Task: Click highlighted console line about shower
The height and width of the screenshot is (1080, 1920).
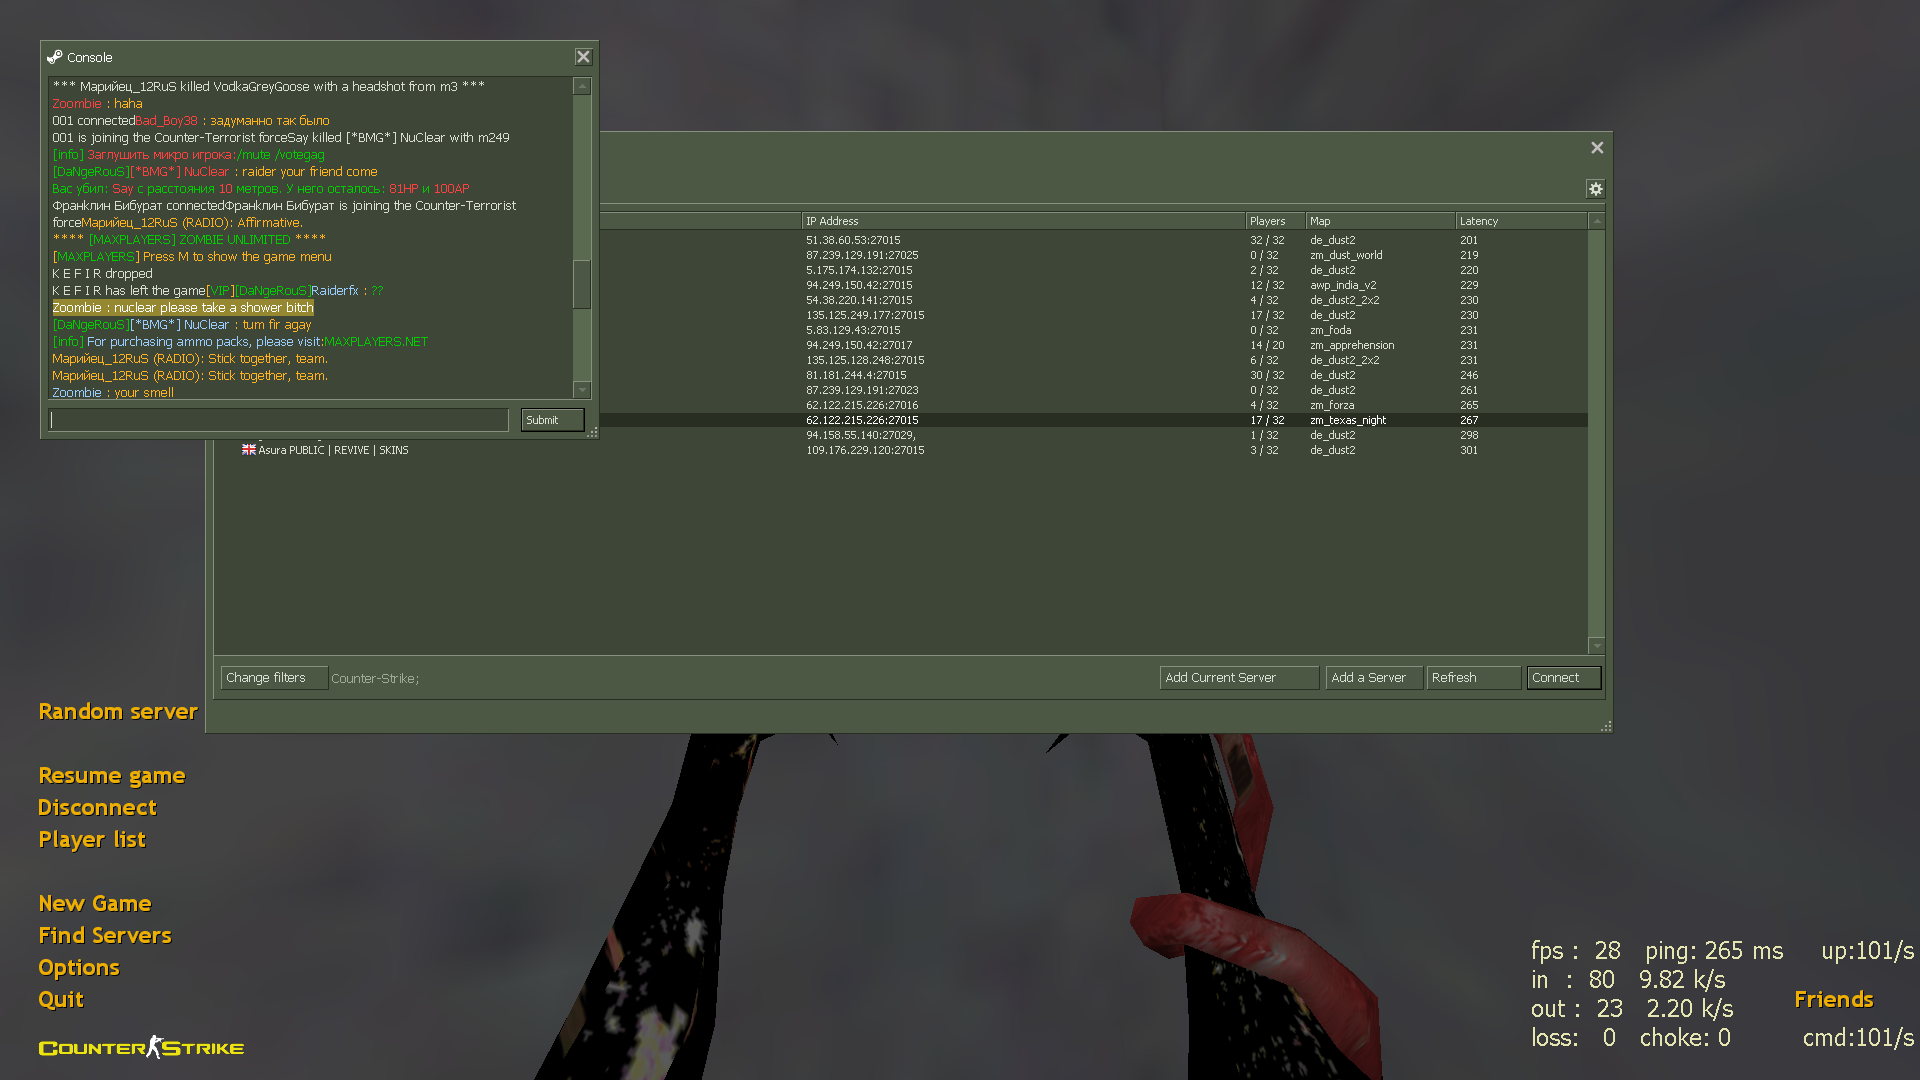Action: (x=183, y=308)
